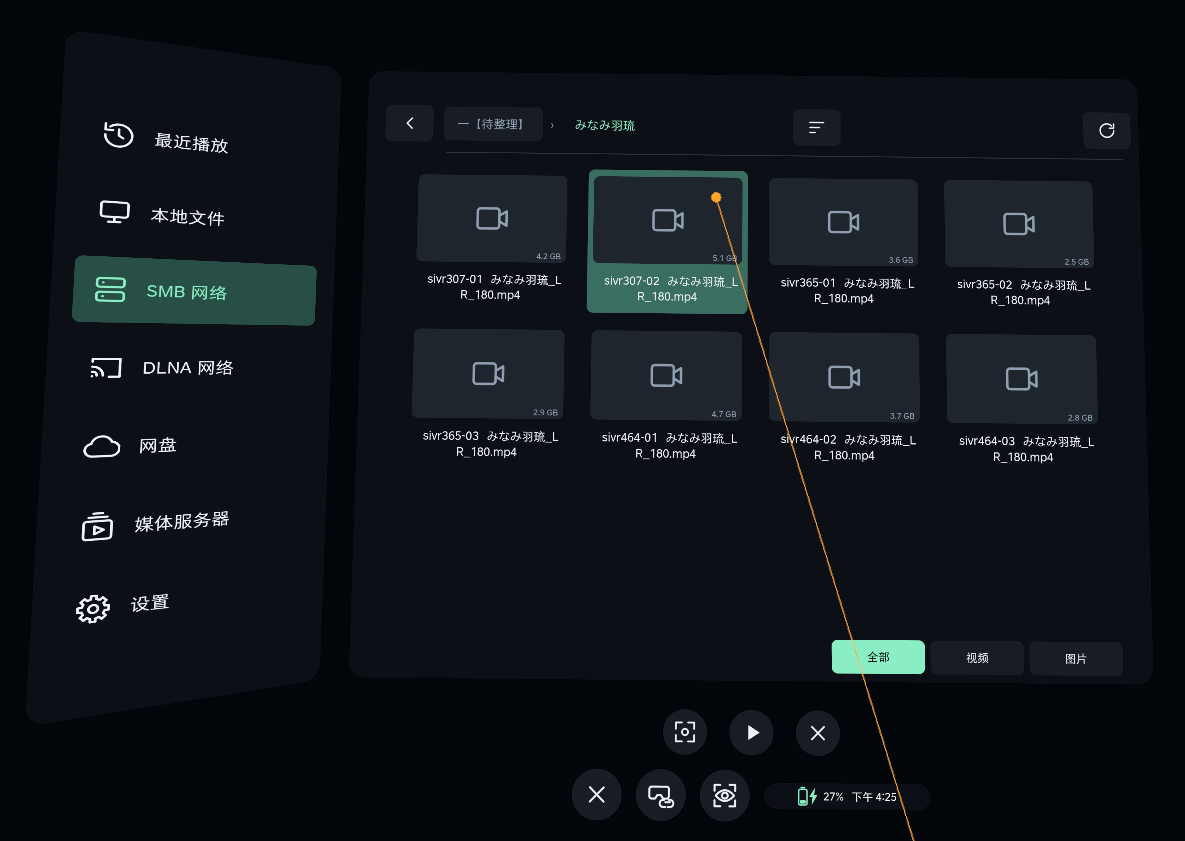1185x841 pixels.
Task: Choose the sivr464-03 video file
Action: [1022, 400]
